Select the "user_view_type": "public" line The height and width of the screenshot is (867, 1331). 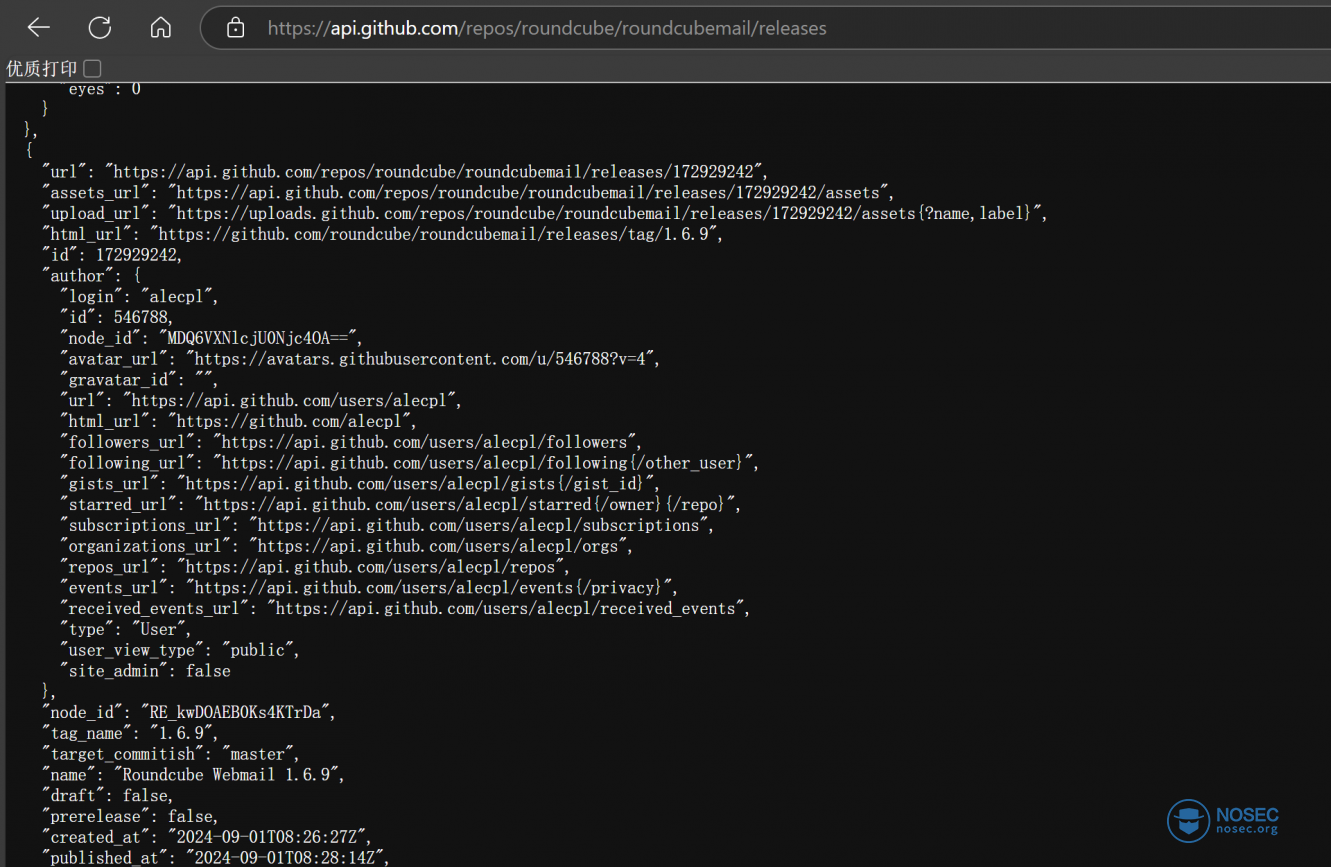(x=180, y=650)
